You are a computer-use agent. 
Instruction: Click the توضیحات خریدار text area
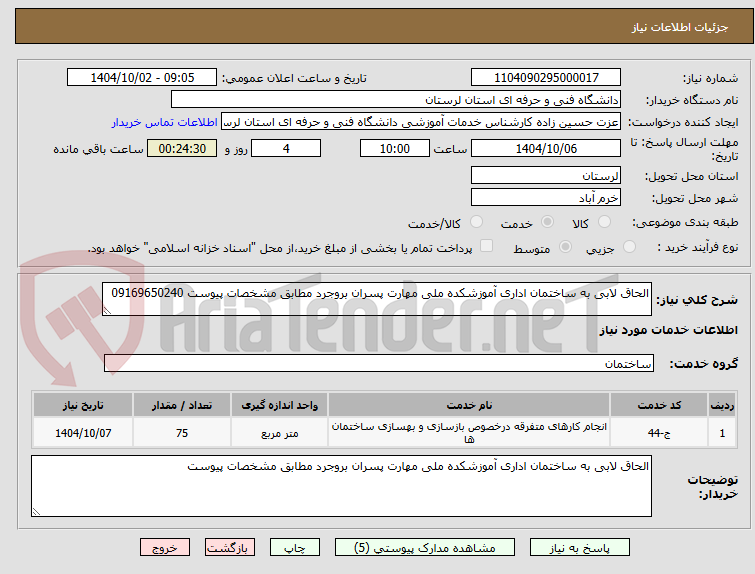coord(341,486)
